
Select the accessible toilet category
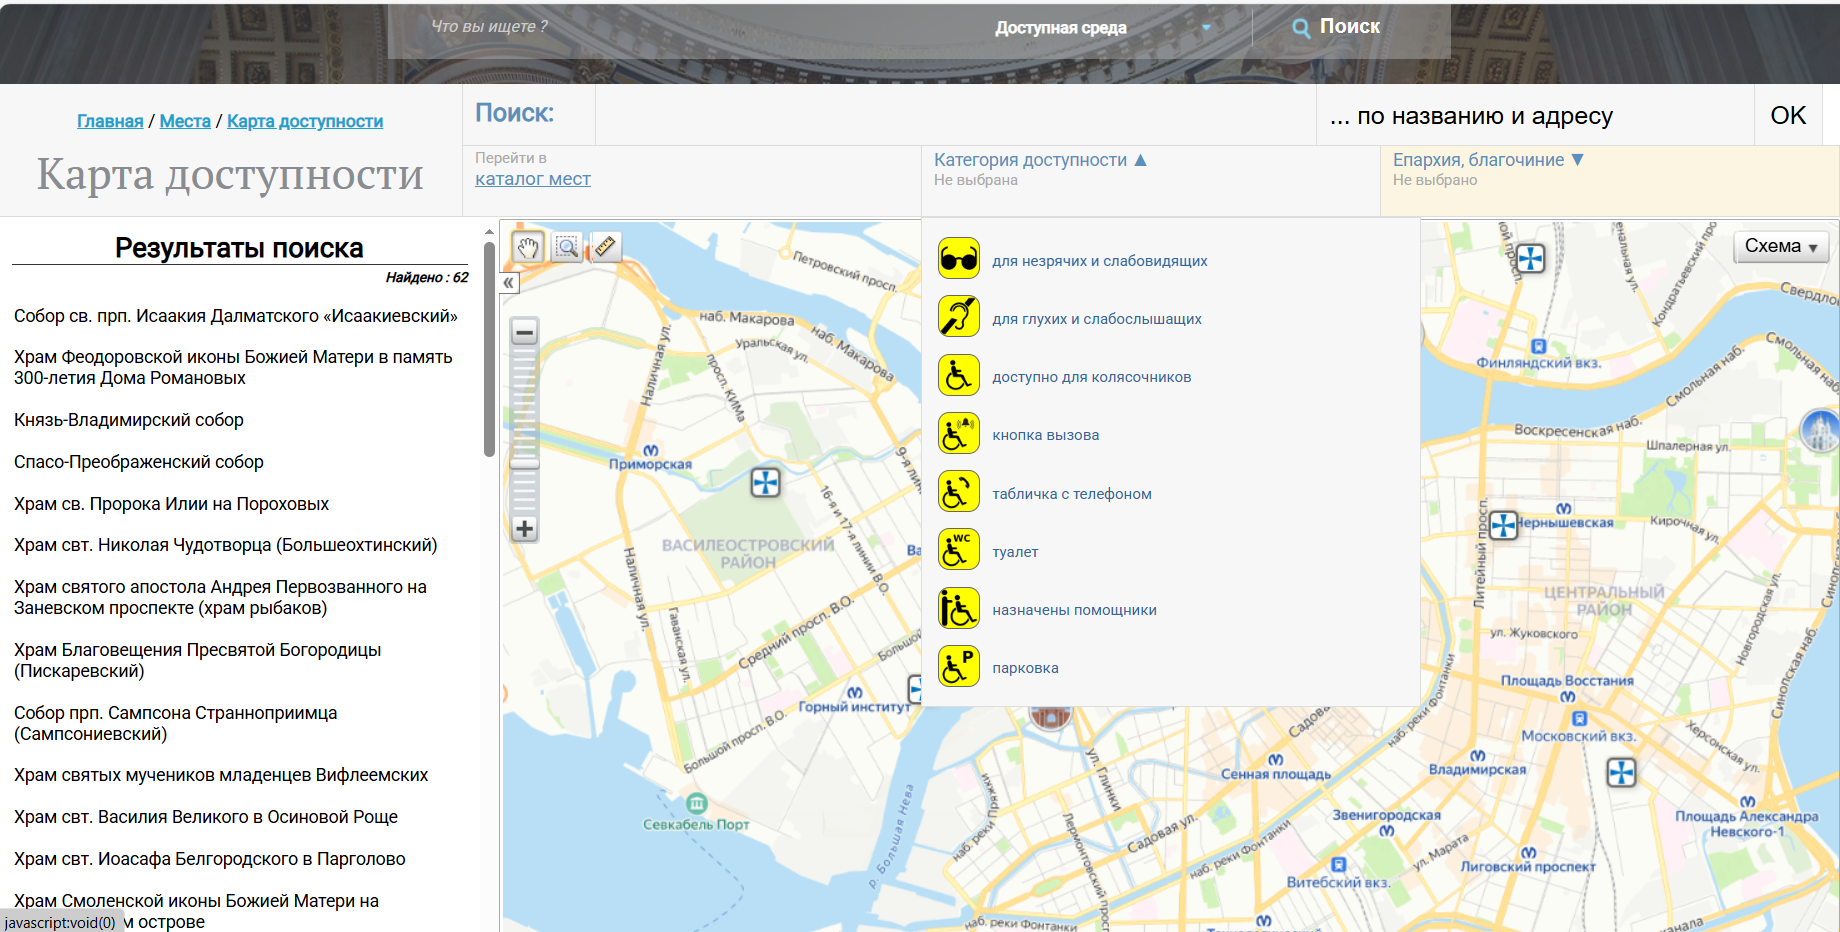point(1015,552)
